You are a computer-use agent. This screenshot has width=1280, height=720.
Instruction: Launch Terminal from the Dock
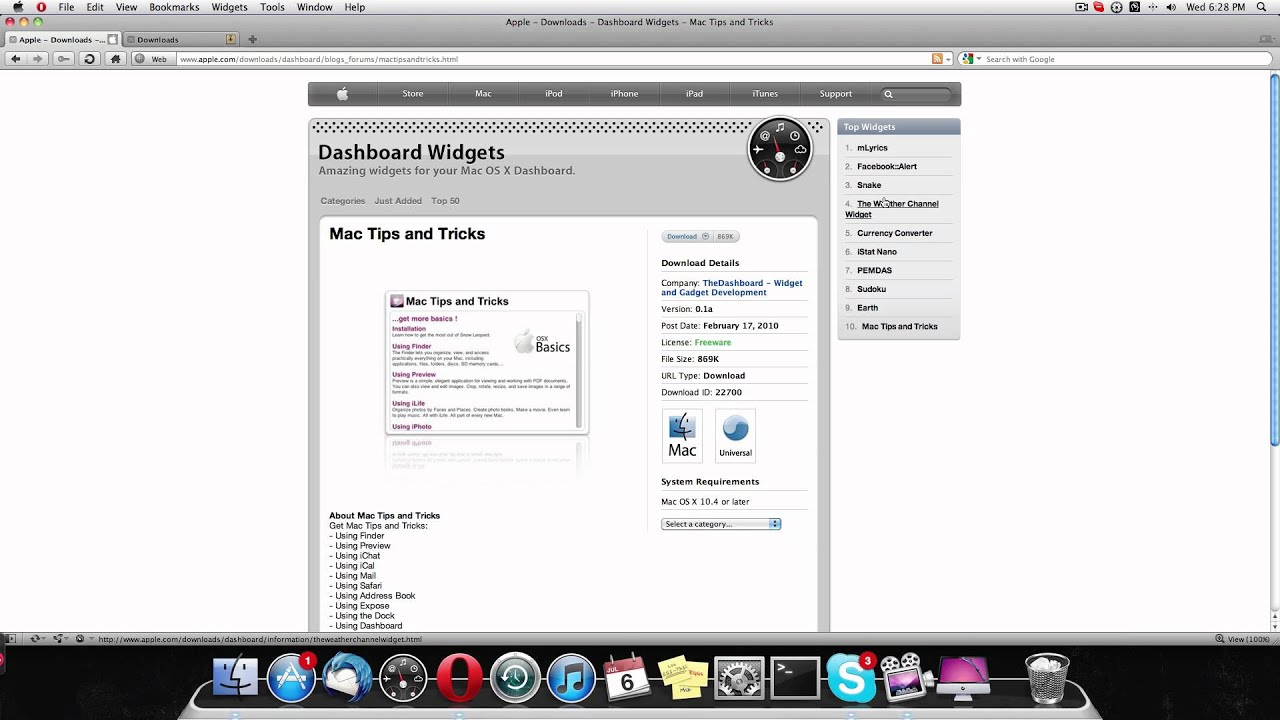[796, 678]
